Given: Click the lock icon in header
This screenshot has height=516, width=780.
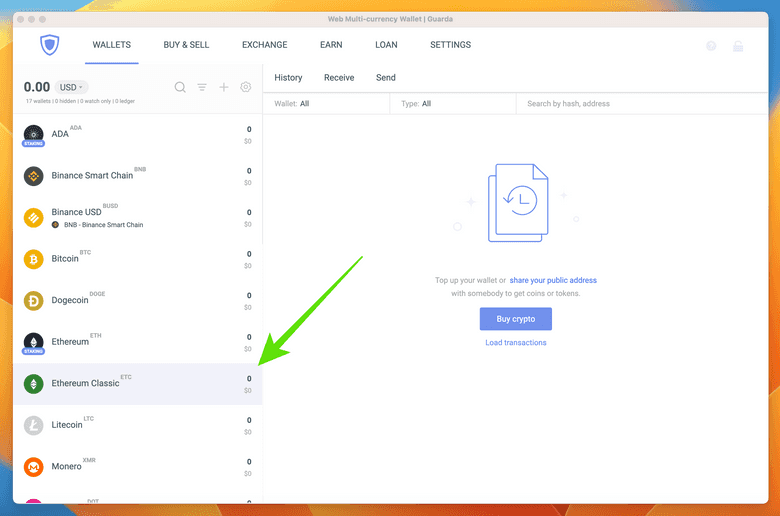Looking at the screenshot, I should point(738,46).
